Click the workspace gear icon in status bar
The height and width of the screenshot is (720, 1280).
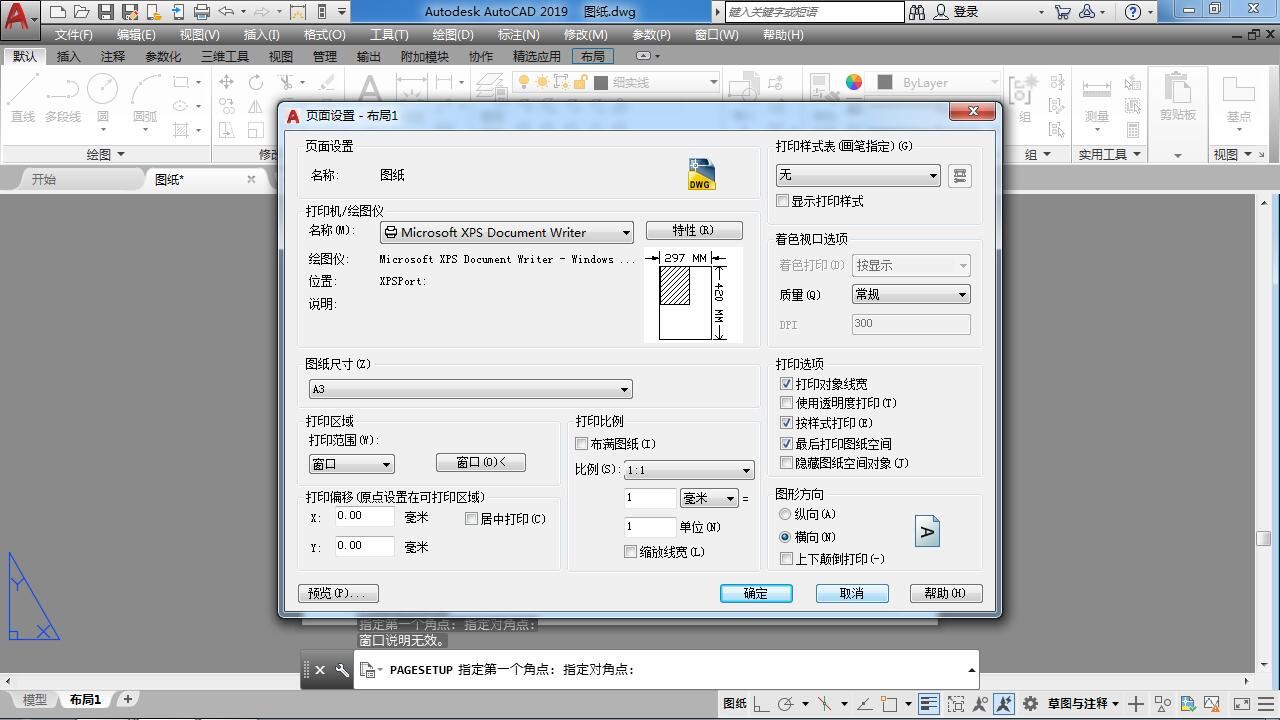coord(1028,704)
